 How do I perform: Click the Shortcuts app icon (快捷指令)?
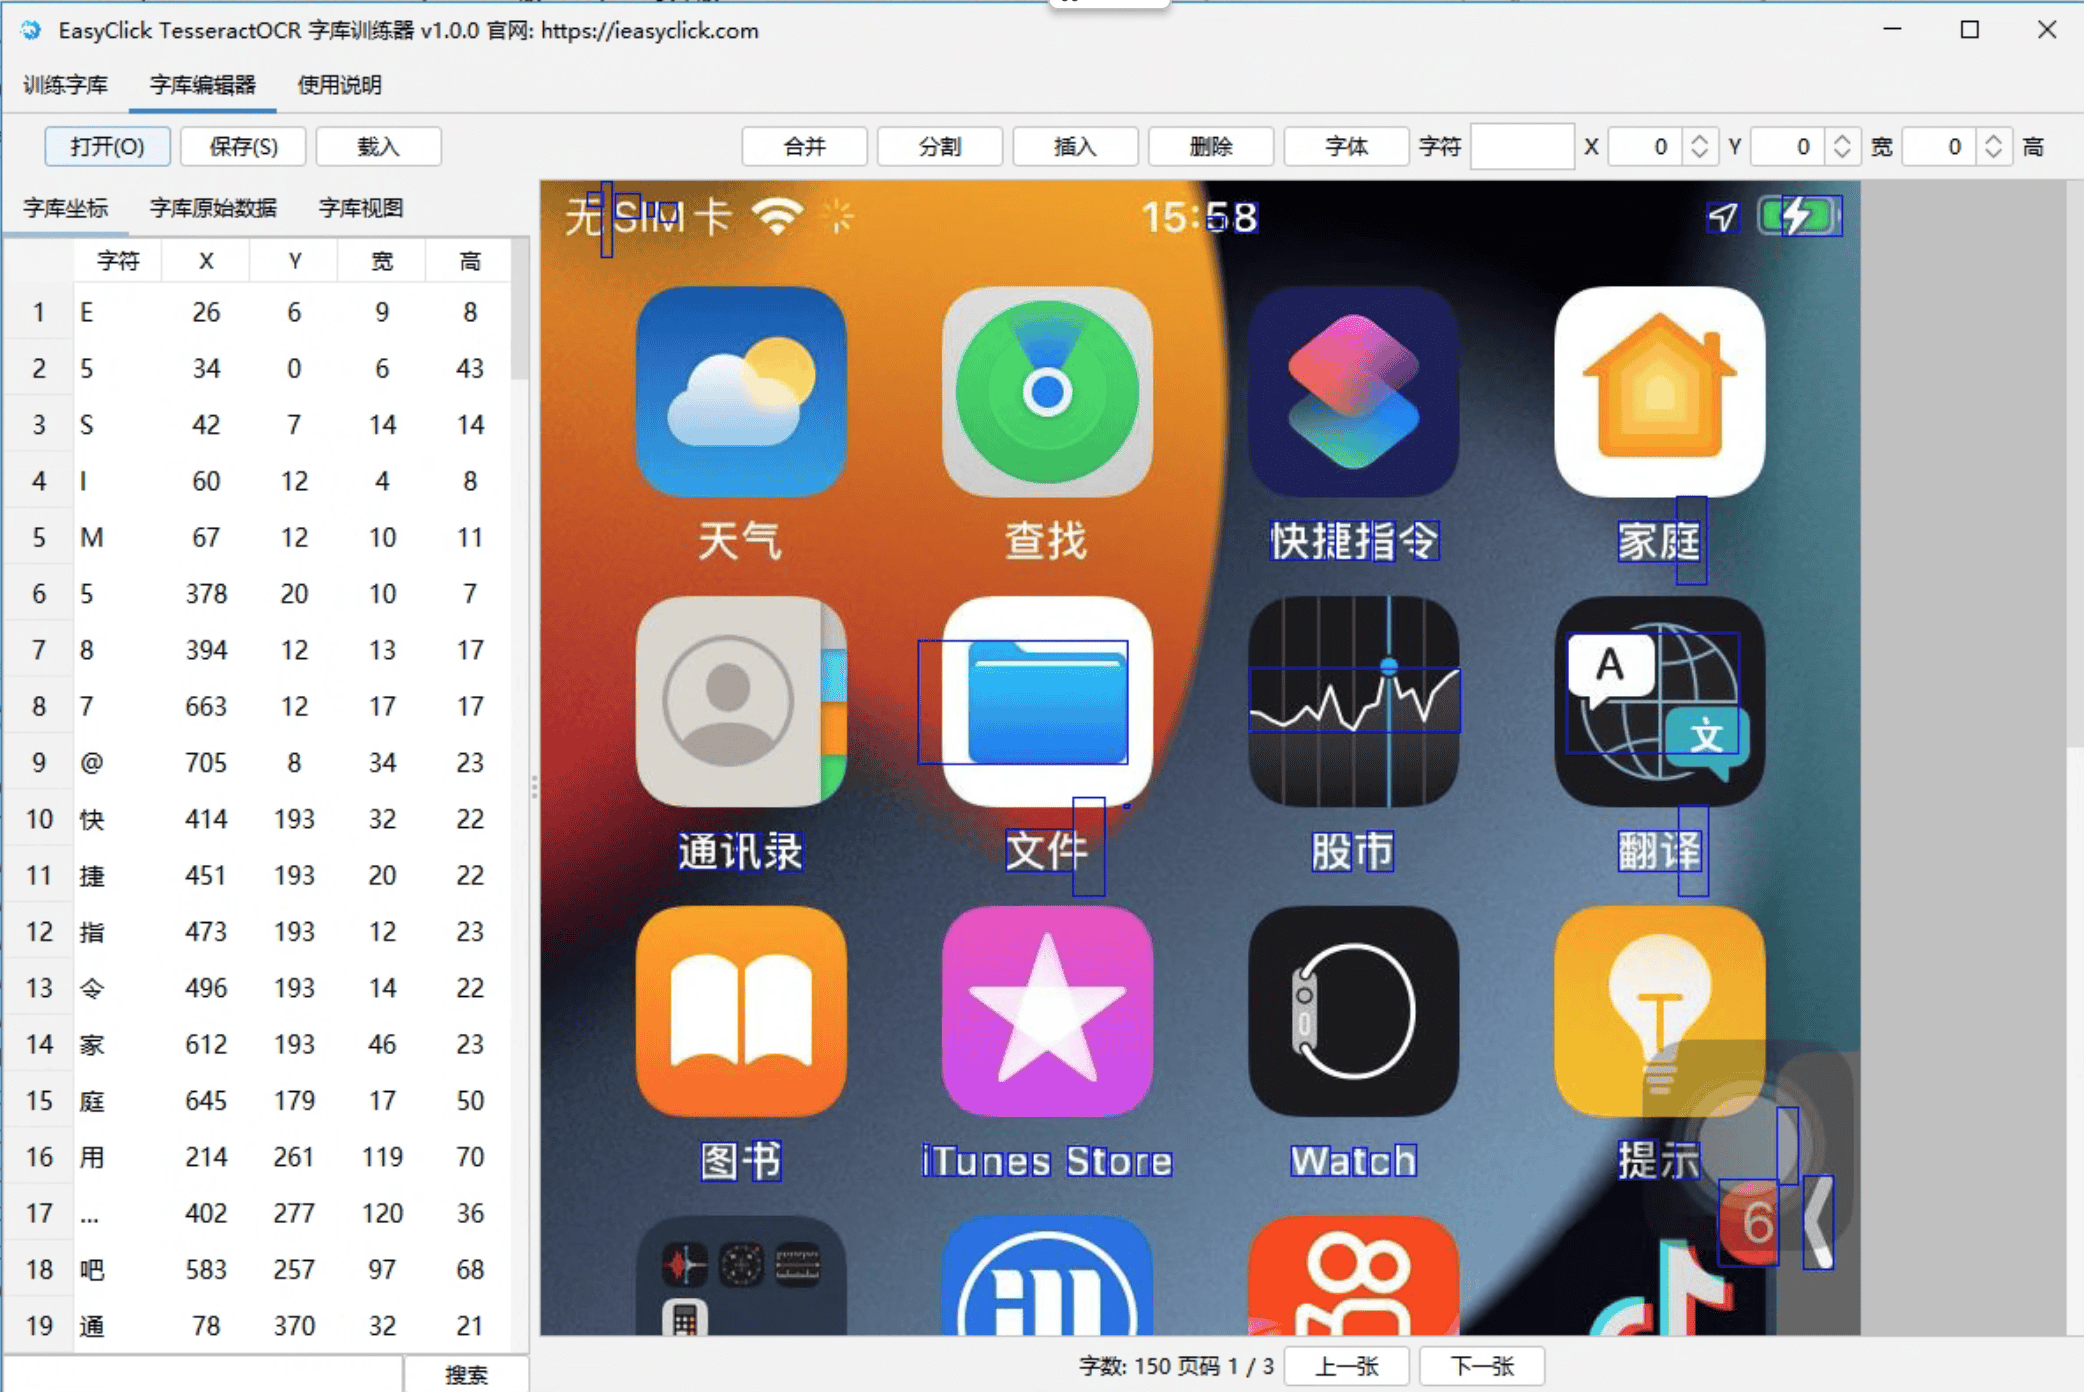[x=1354, y=392]
